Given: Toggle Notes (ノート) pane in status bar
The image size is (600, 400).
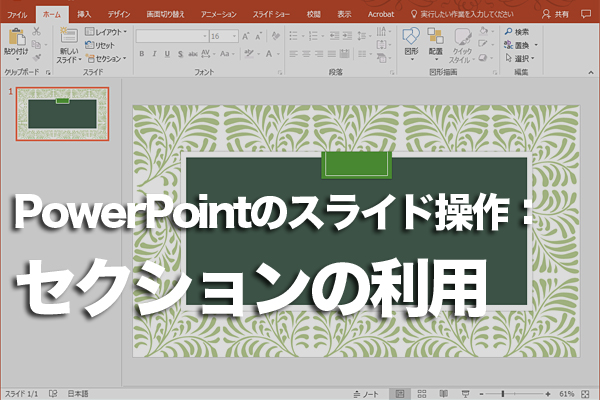Looking at the screenshot, I should tap(366, 394).
